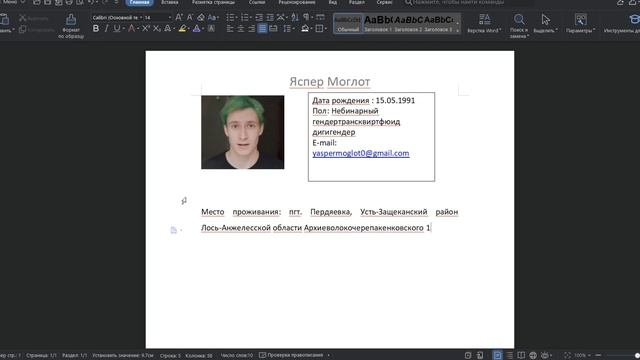The width and height of the screenshot is (640, 360).
Task: Click the sort icon
Action: pos(295,18)
